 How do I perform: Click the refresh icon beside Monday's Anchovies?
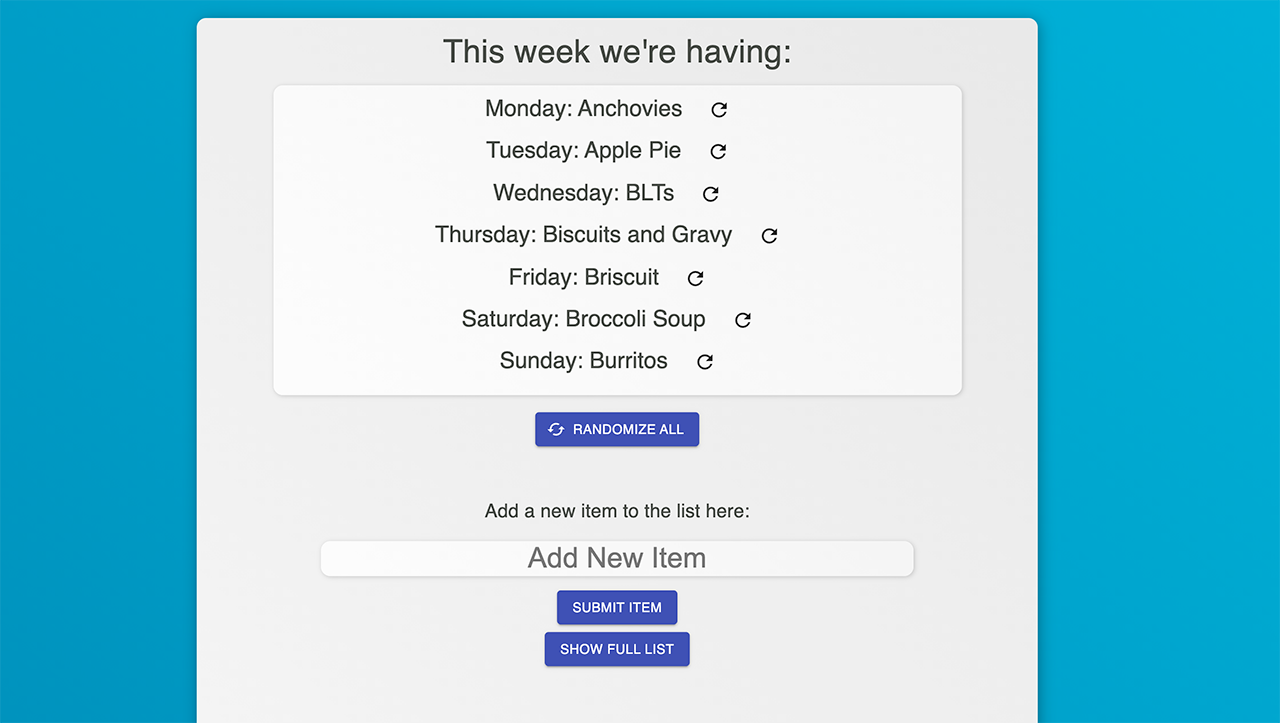[719, 110]
